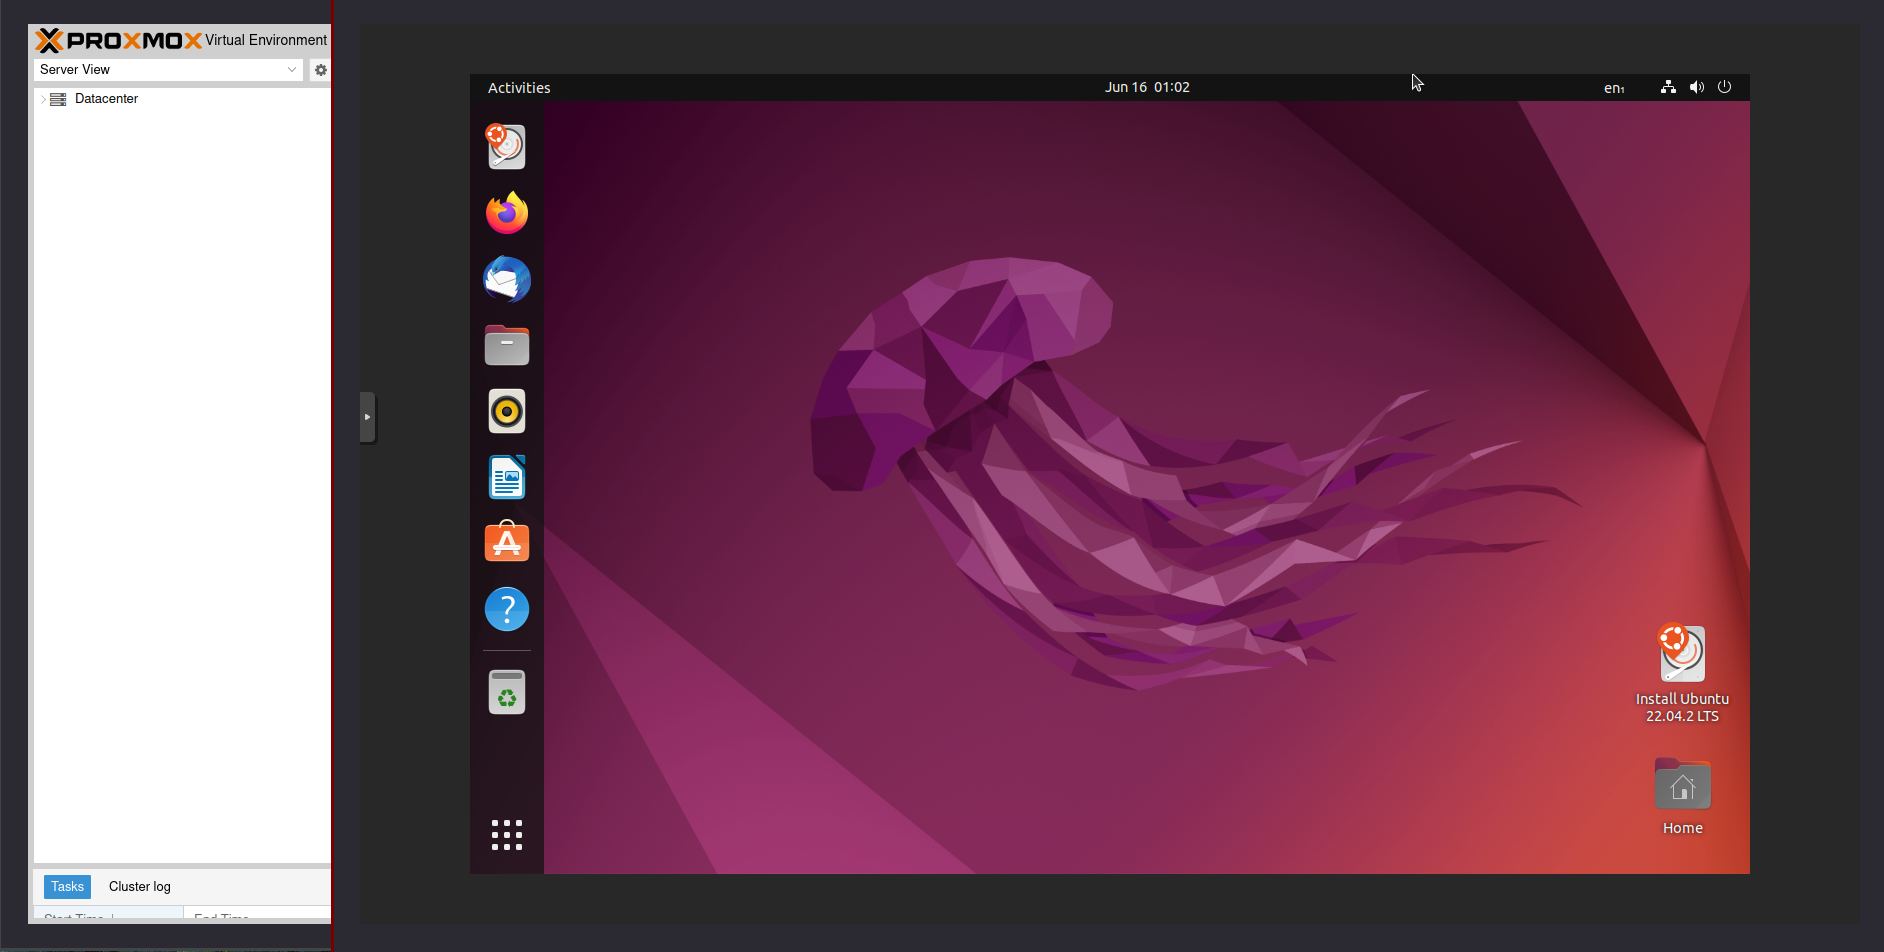Switch to the Cluster log tab

pyautogui.click(x=139, y=886)
